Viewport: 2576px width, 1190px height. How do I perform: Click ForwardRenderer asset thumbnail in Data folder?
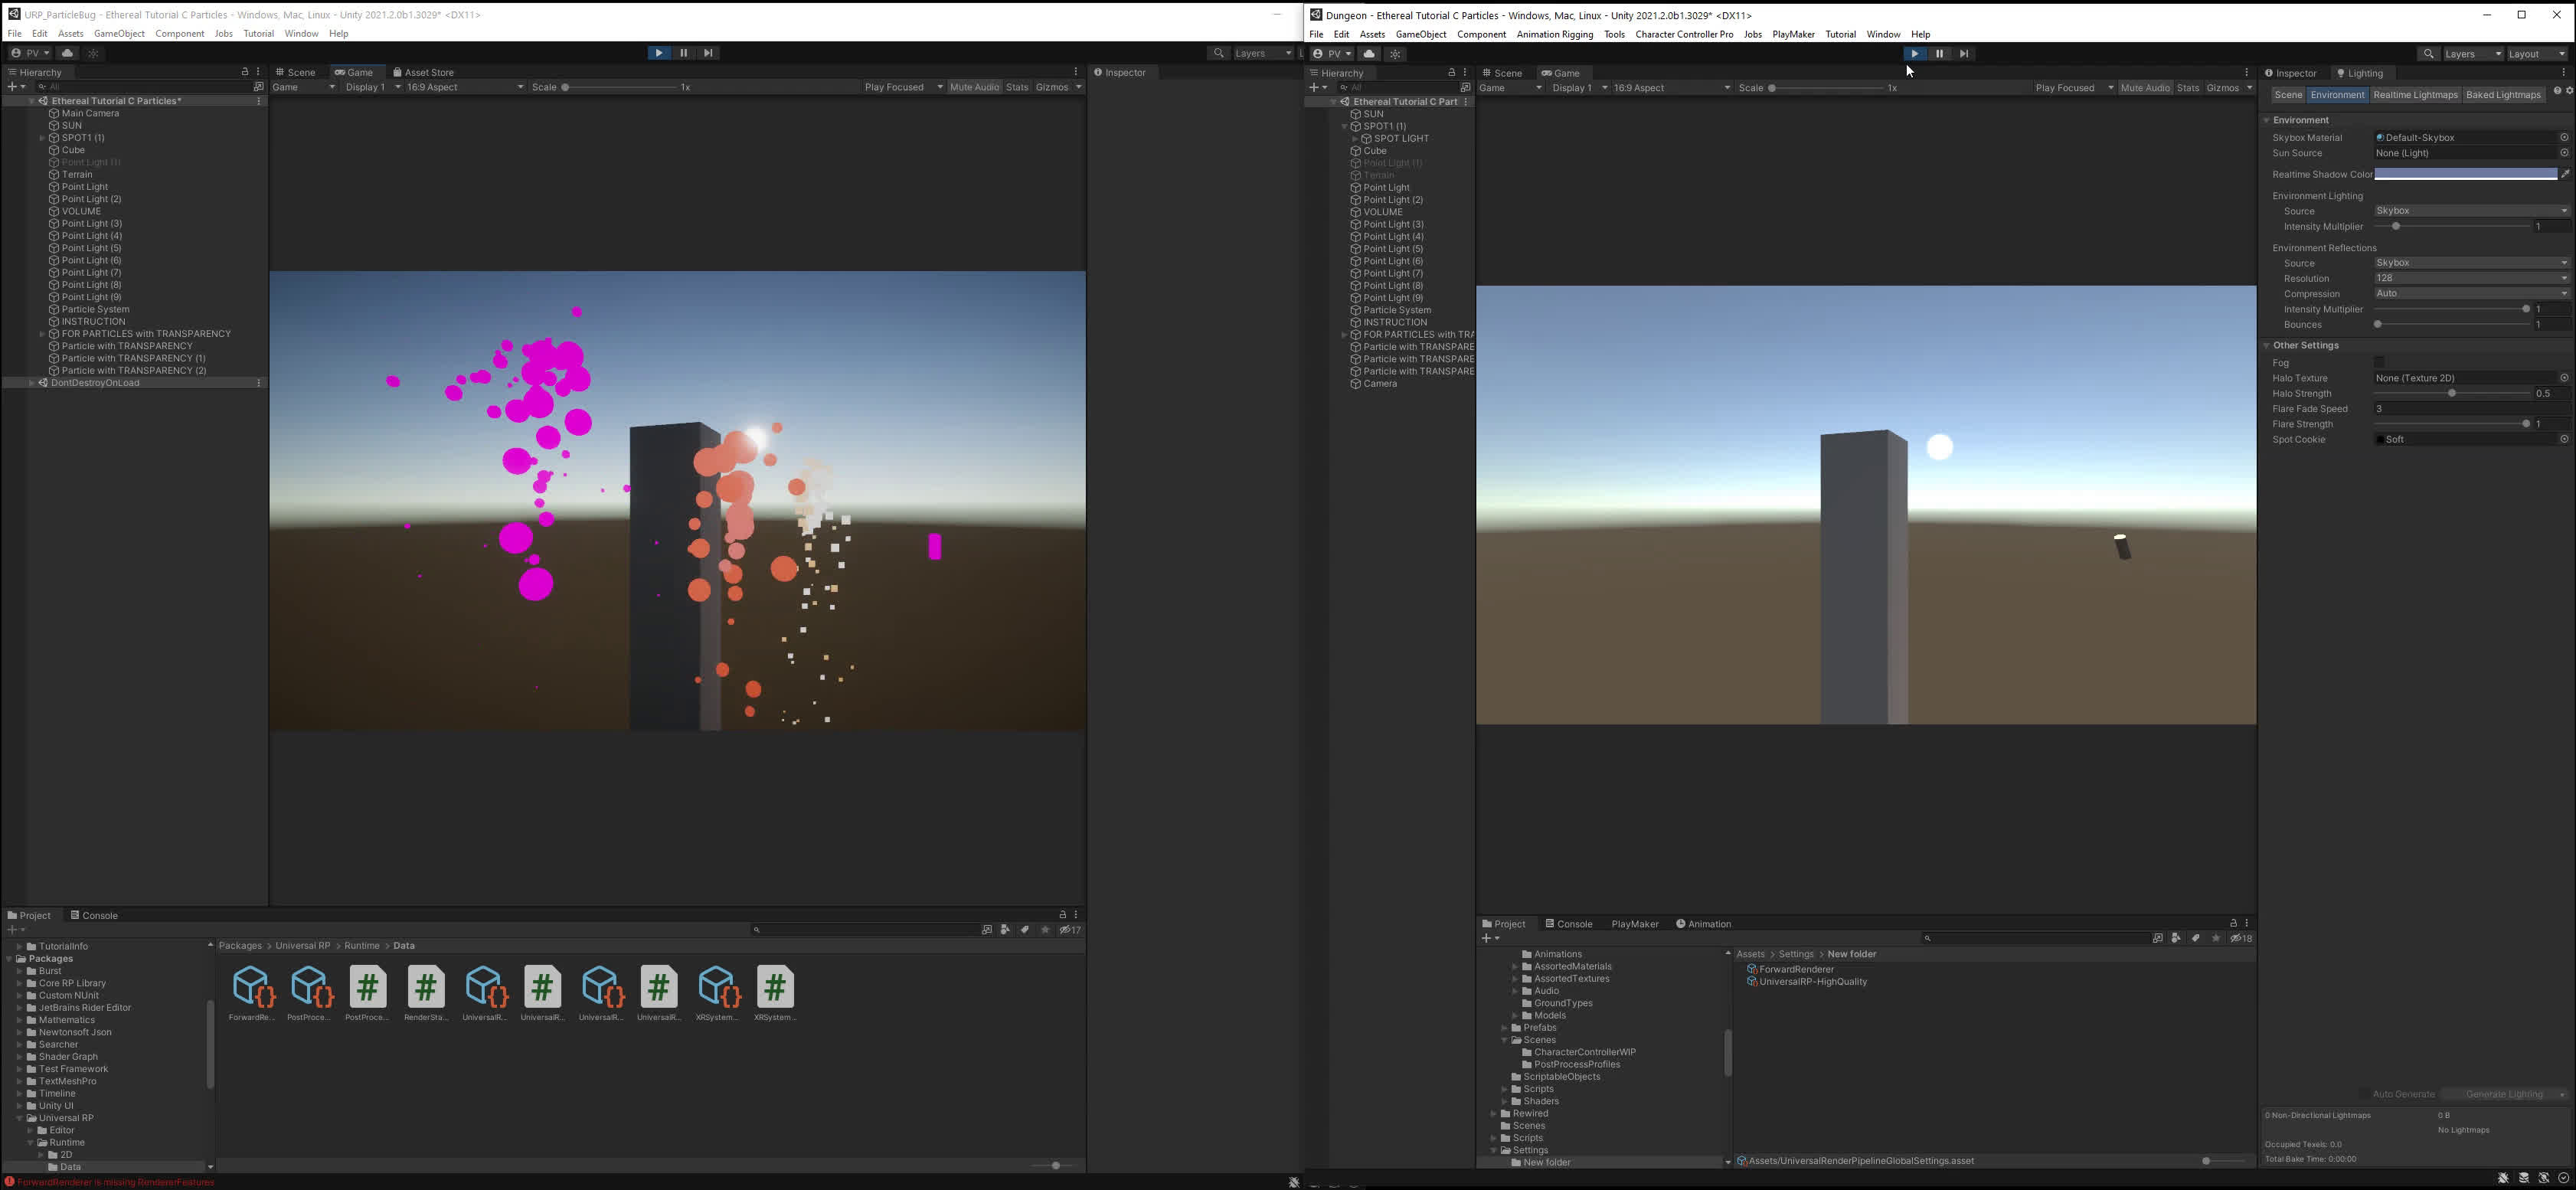click(x=252, y=987)
